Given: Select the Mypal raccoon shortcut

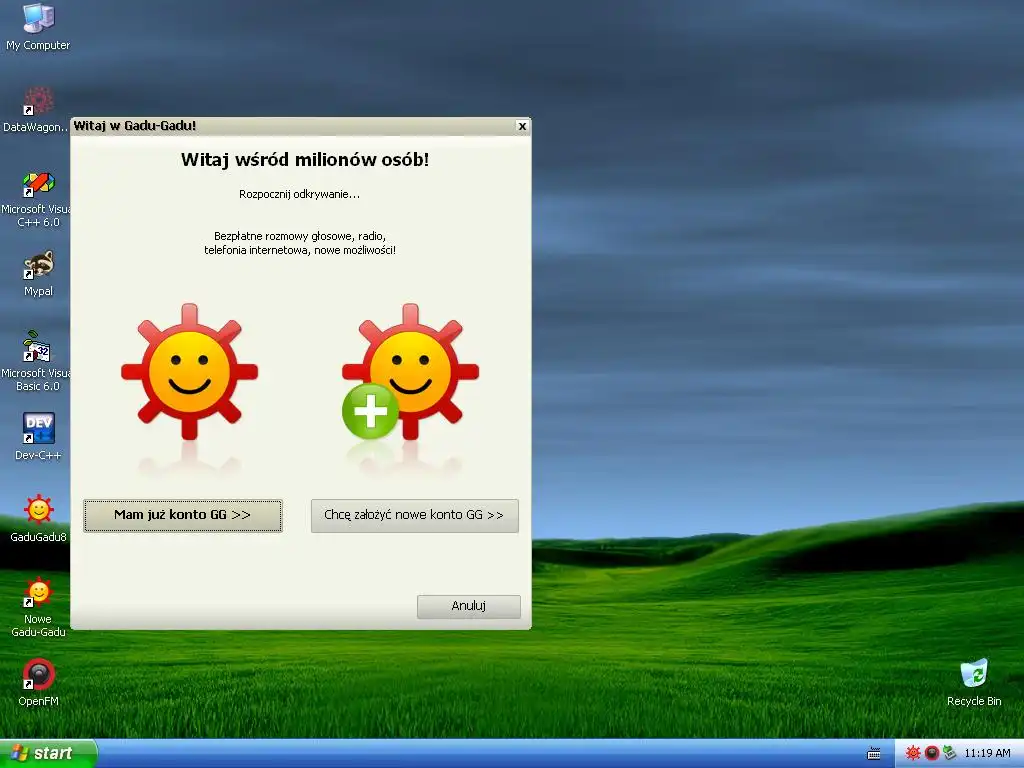Looking at the screenshot, I should (39, 274).
